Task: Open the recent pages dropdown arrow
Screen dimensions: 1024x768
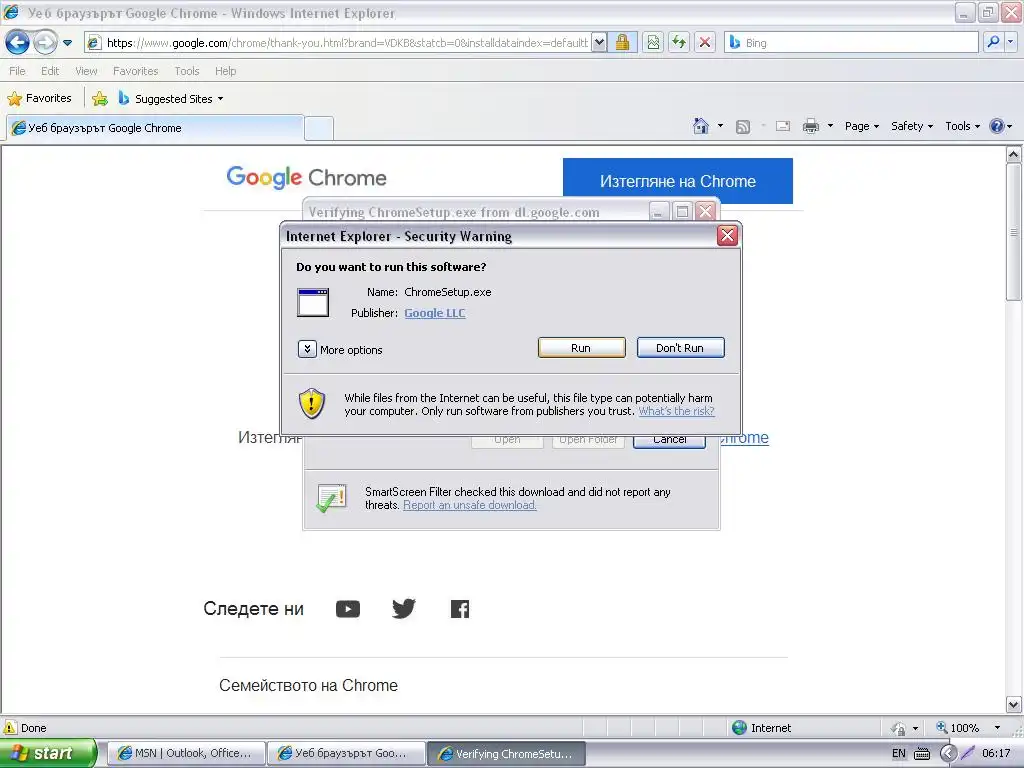Action: (x=67, y=43)
